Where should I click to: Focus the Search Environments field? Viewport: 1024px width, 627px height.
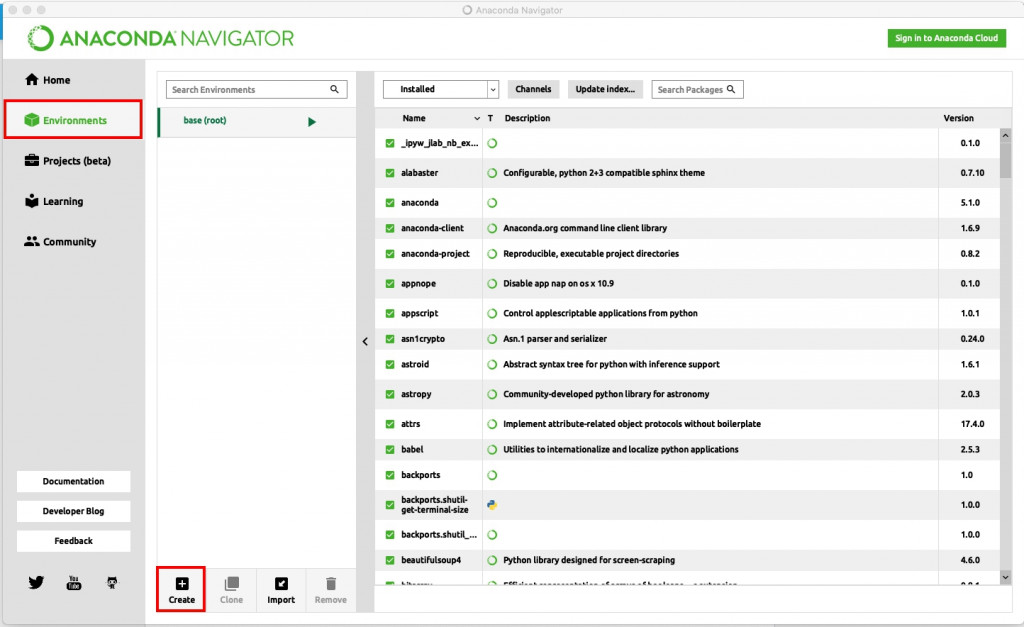(x=257, y=89)
